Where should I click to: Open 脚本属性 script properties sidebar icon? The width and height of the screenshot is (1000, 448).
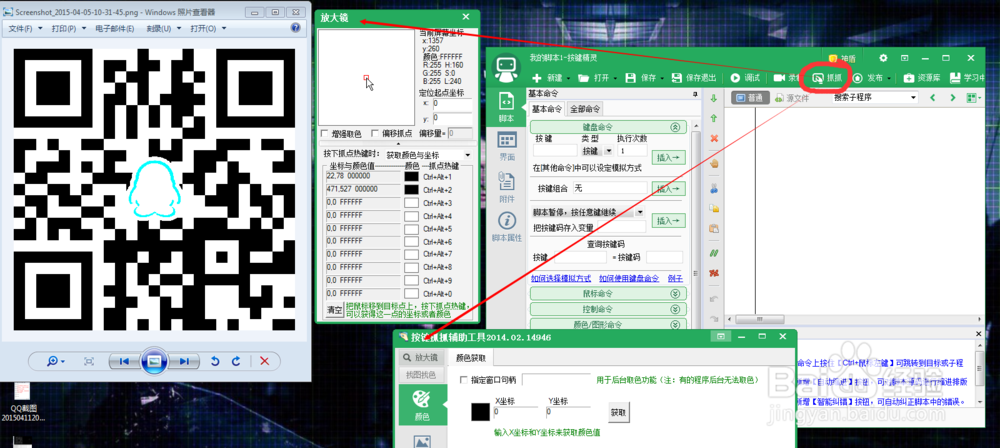(506, 227)
